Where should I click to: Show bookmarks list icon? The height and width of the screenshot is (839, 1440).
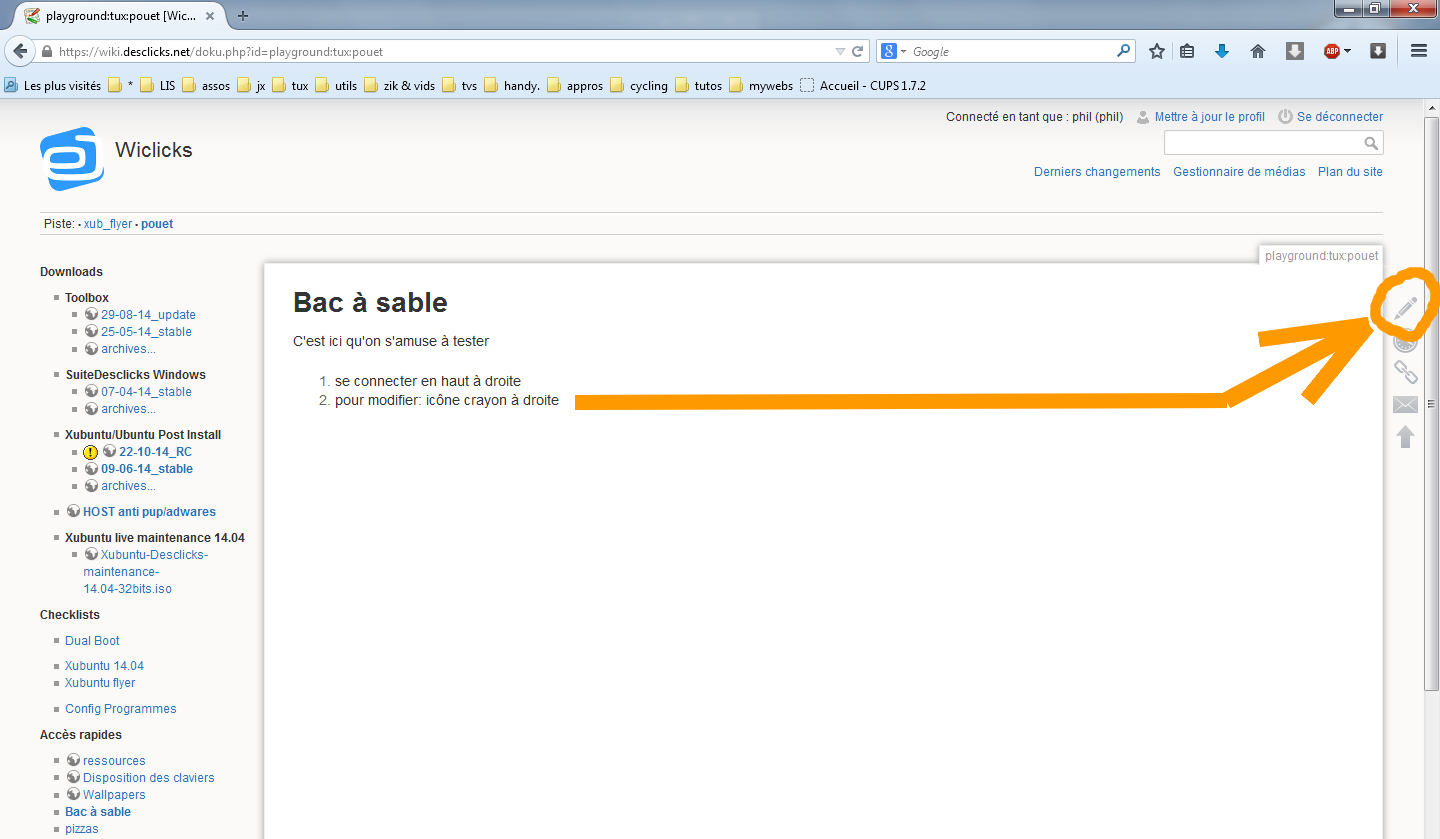[1187, 51]
